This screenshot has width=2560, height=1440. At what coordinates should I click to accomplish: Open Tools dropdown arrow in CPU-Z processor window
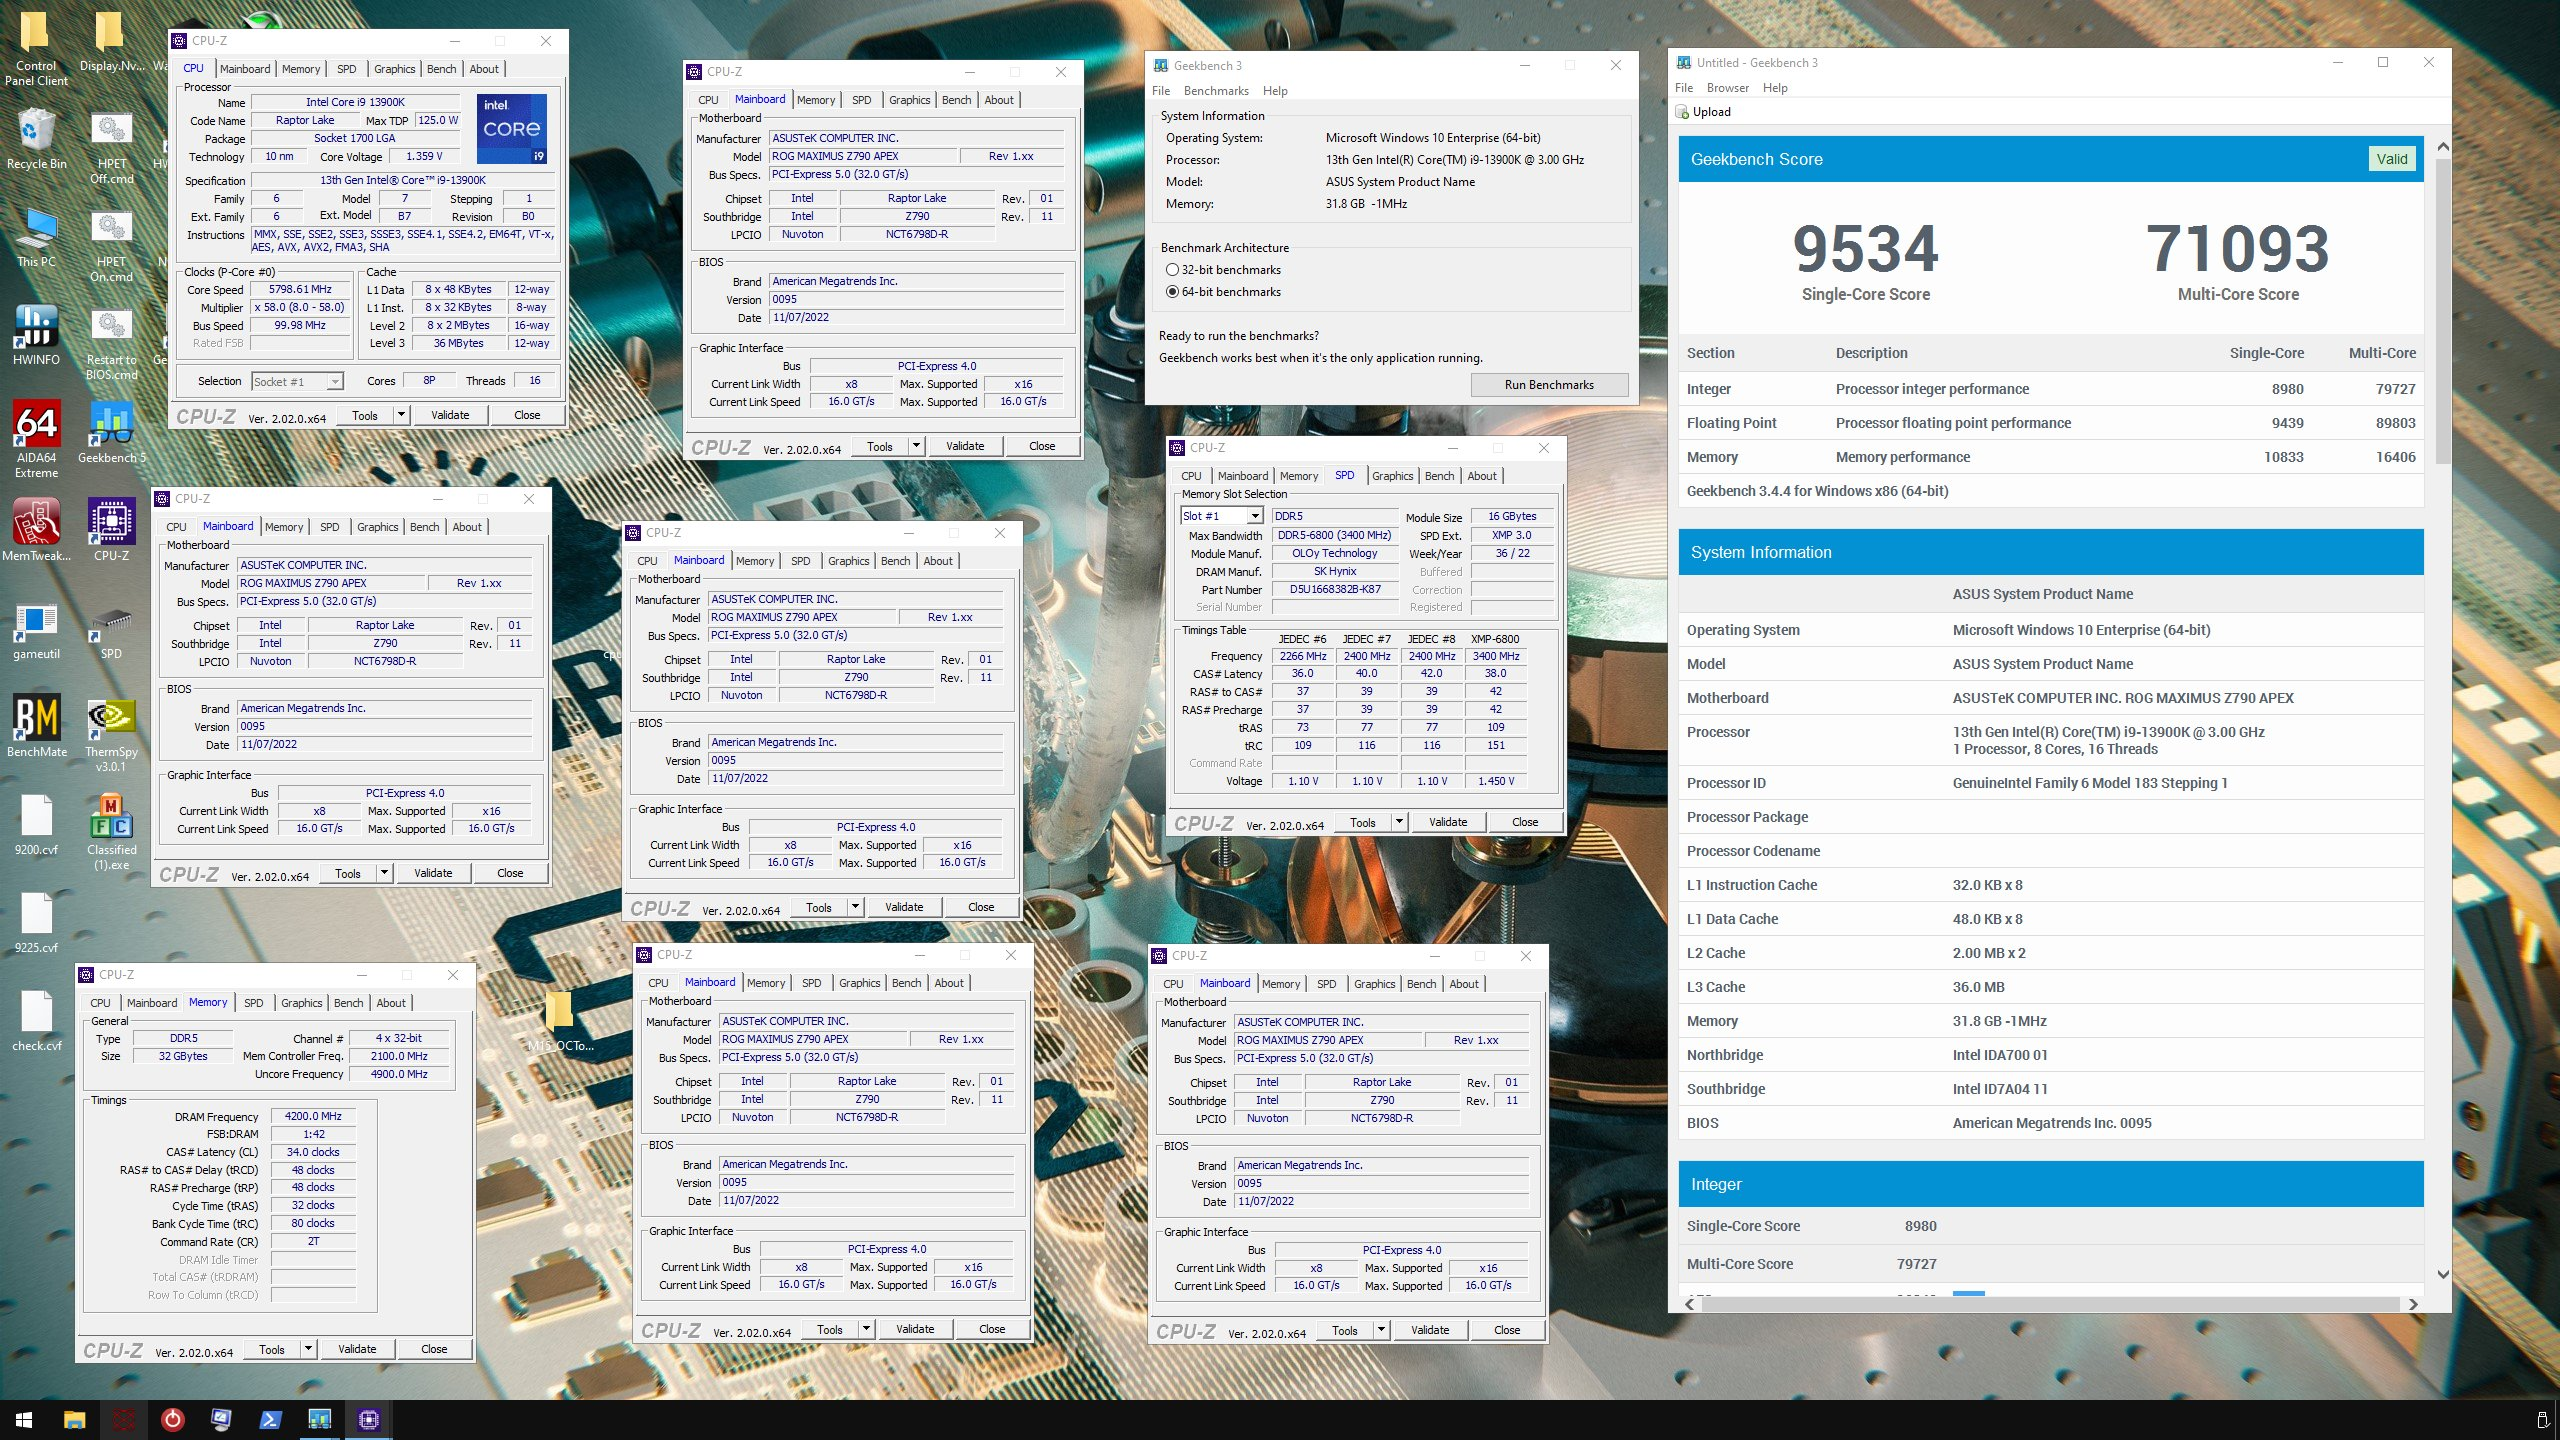pyautogui.click(x=401, y=415)
